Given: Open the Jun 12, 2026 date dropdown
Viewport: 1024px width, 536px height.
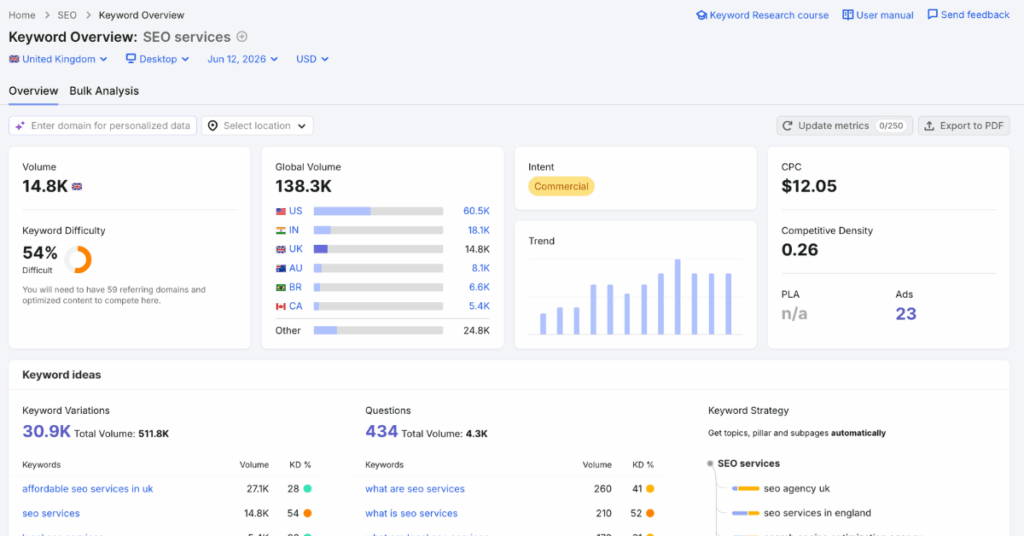Looking at the screenshot, I should tap(242, 59).
